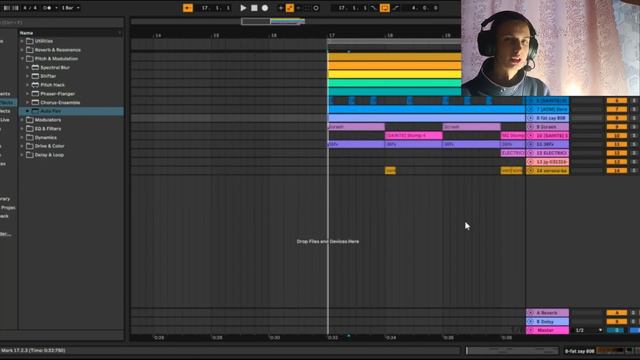Select the 7 track header name
Image resolution: width=640 pixels, height=360 pixels.
click(552, 109)
